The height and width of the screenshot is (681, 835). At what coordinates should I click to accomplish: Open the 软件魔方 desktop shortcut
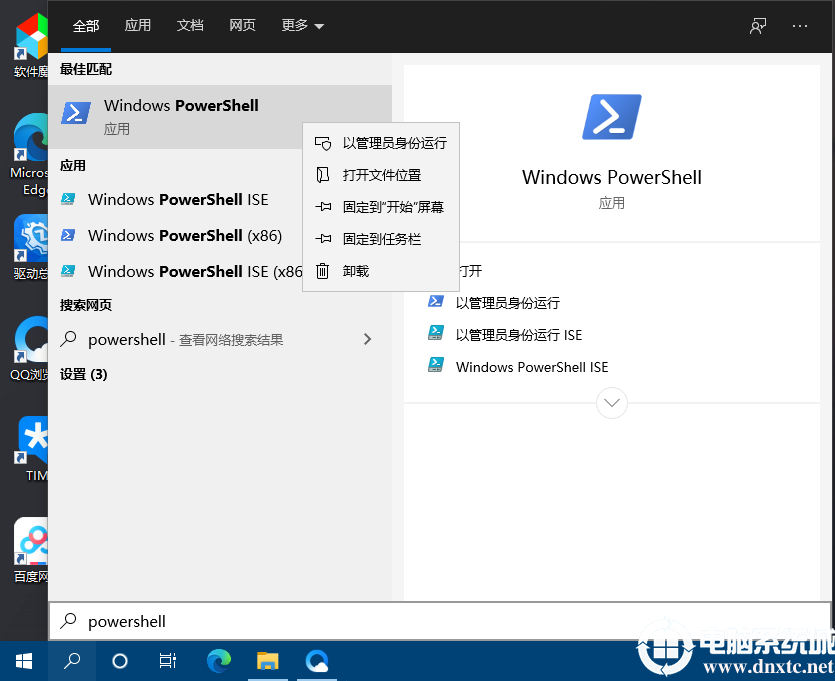pyautogui.click(x=31, y=45)
